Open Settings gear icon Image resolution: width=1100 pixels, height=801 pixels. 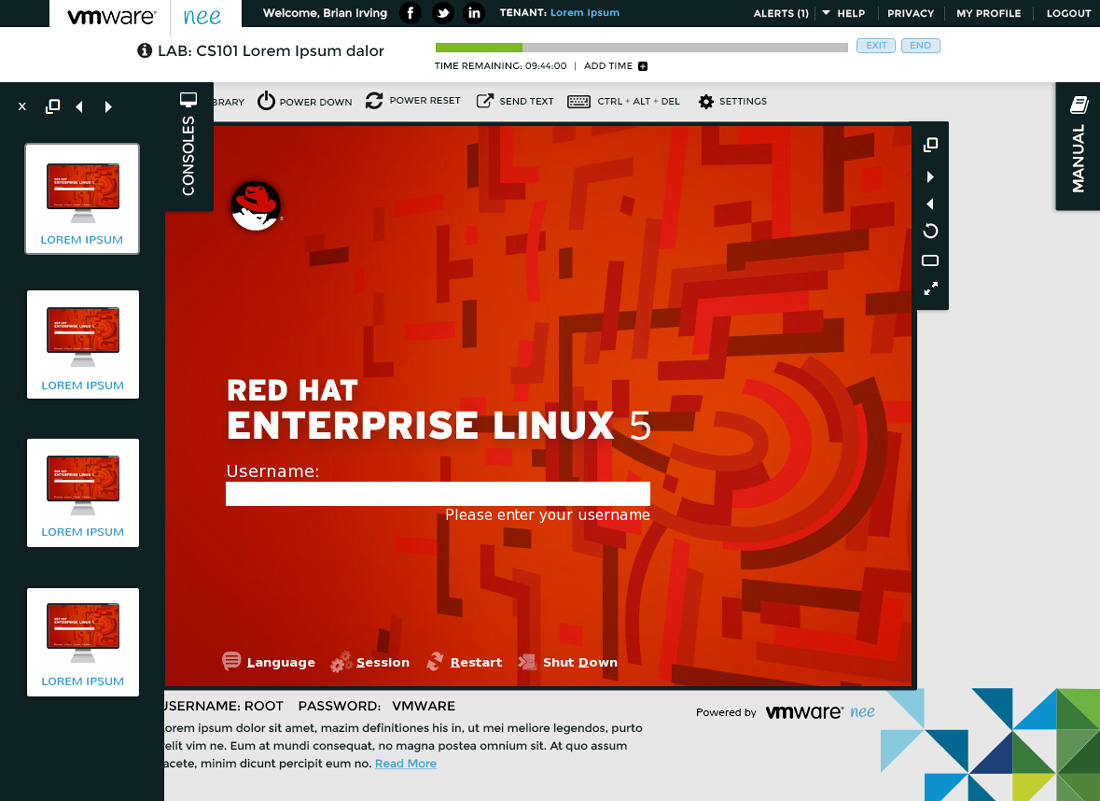point(706,102)
